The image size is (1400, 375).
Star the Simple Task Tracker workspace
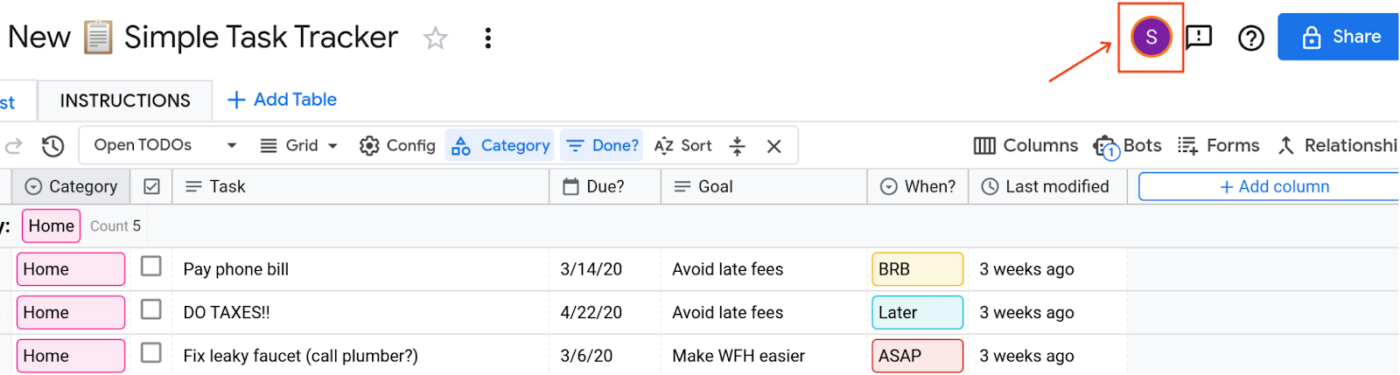[x=435, y=38]
